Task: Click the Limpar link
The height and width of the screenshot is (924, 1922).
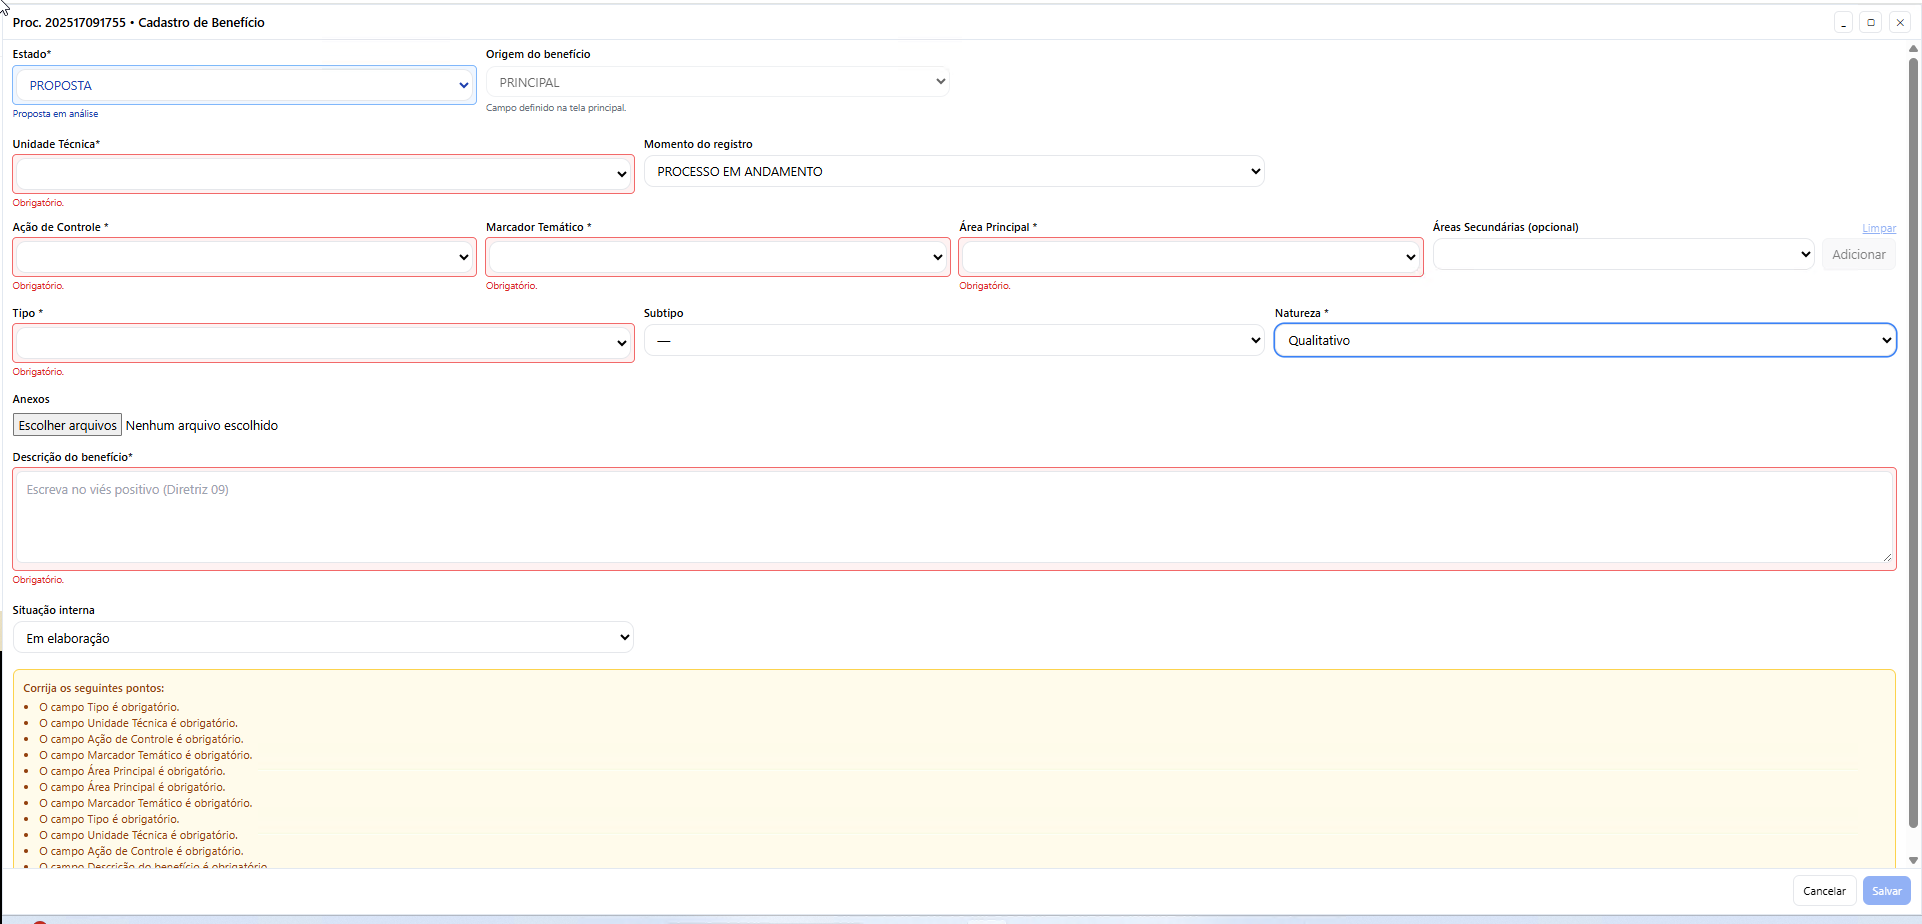Action: (x=1878, y=228)
